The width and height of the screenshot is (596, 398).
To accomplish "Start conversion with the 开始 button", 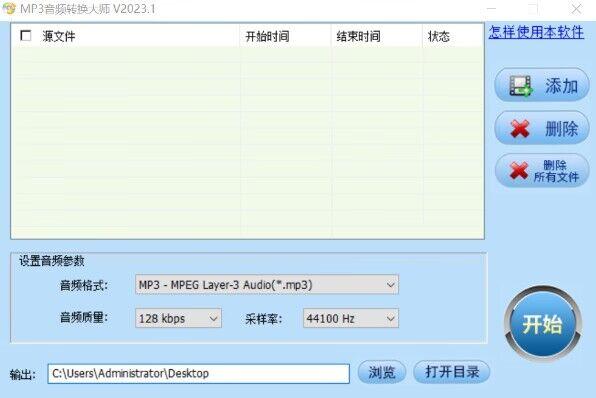I will (x=542, y=323).
